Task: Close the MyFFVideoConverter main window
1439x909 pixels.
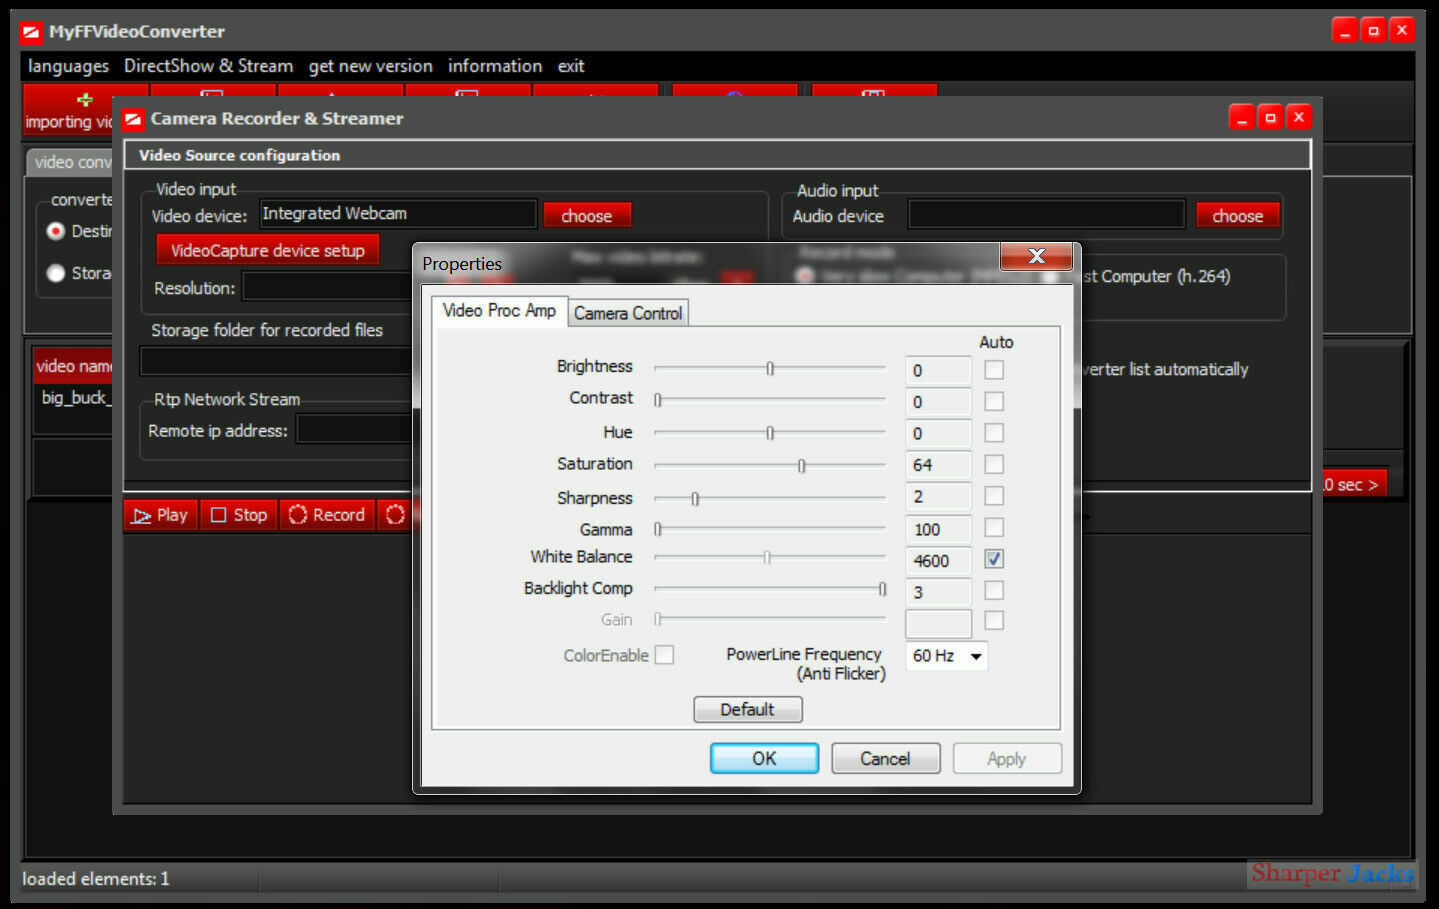Action: pos(1402,31)
